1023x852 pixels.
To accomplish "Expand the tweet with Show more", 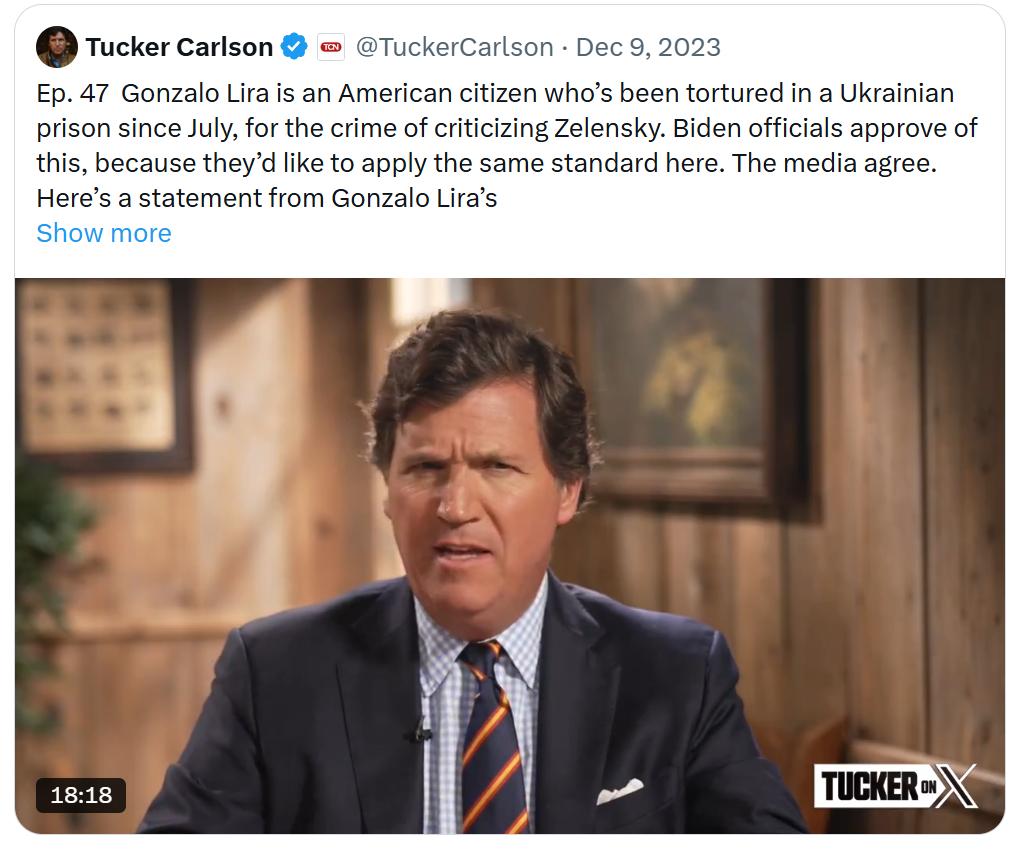I will click(104, 233).
